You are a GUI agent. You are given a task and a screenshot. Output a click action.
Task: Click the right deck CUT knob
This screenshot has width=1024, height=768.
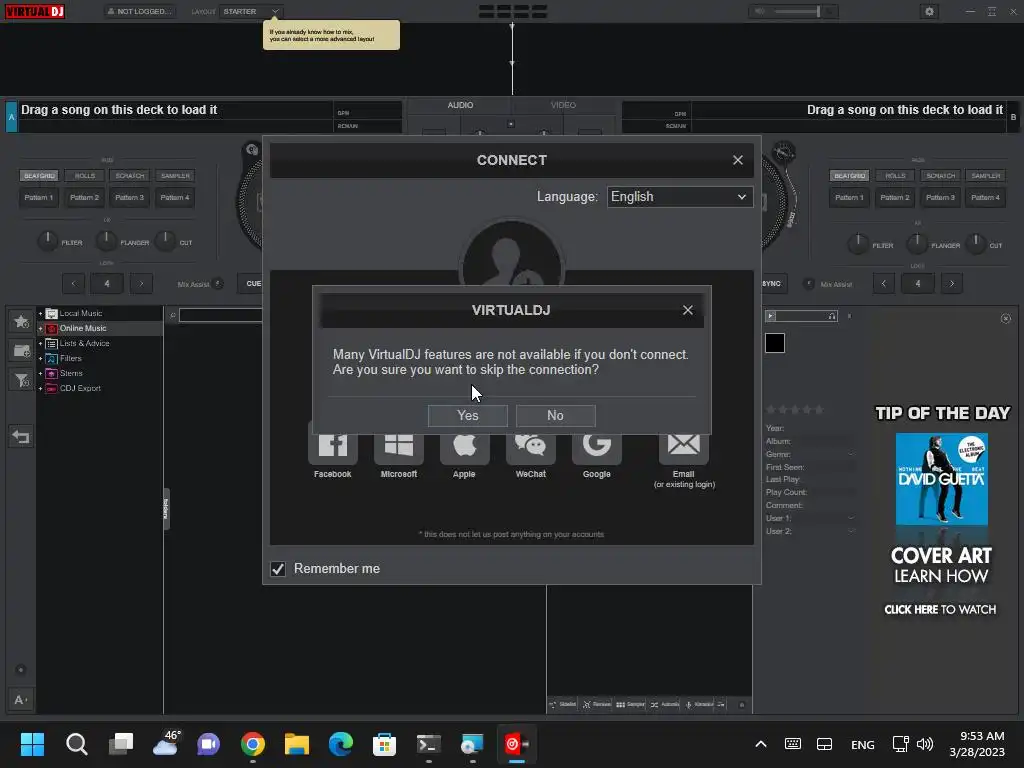(x=976, y=244)
